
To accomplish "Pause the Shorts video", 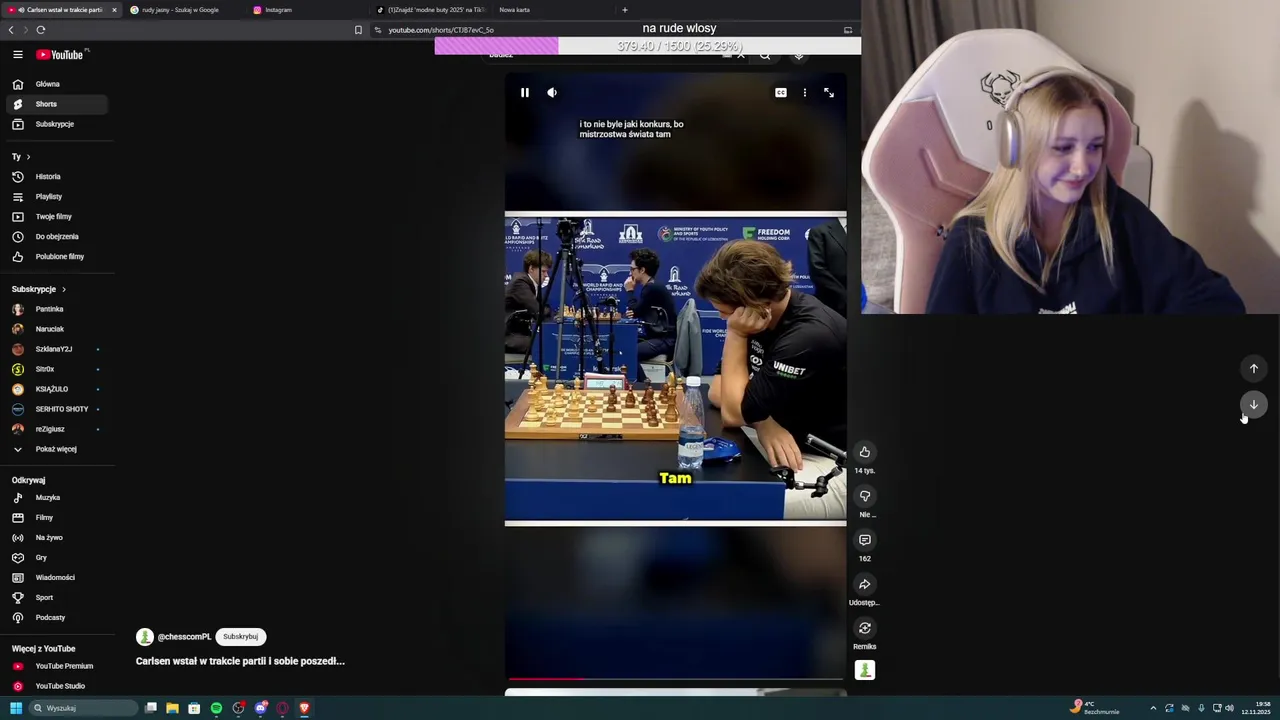I will pyautogui.click(x=524, y=93).
